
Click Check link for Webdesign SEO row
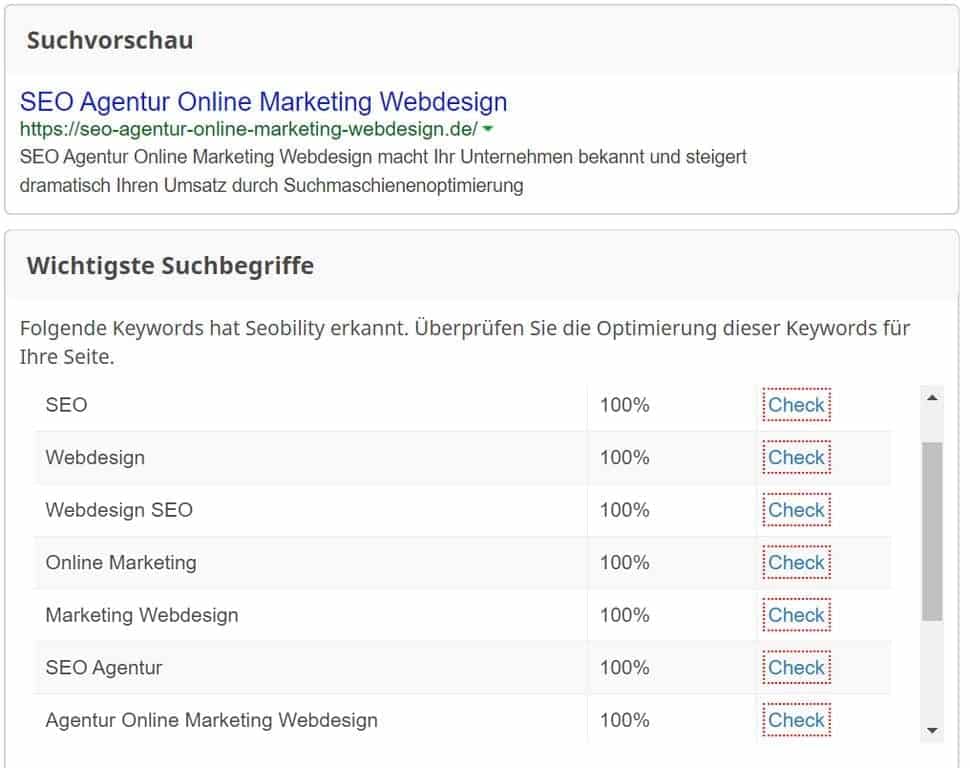(796, 510)
